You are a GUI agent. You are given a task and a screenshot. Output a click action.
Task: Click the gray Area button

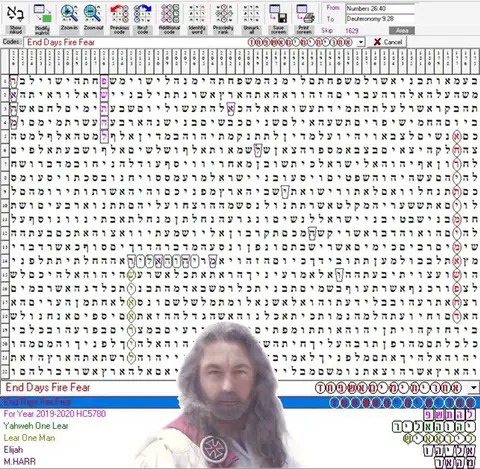coord(402,31)
